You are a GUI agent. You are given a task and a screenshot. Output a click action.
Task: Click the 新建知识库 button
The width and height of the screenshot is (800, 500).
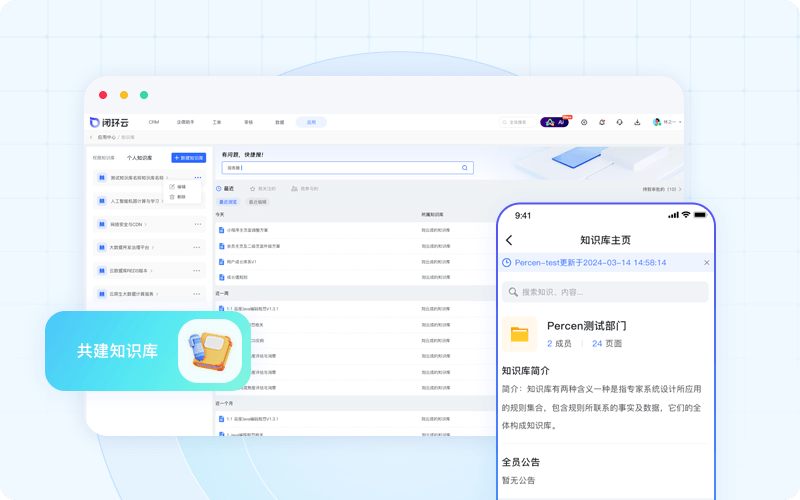pos(188,158)
